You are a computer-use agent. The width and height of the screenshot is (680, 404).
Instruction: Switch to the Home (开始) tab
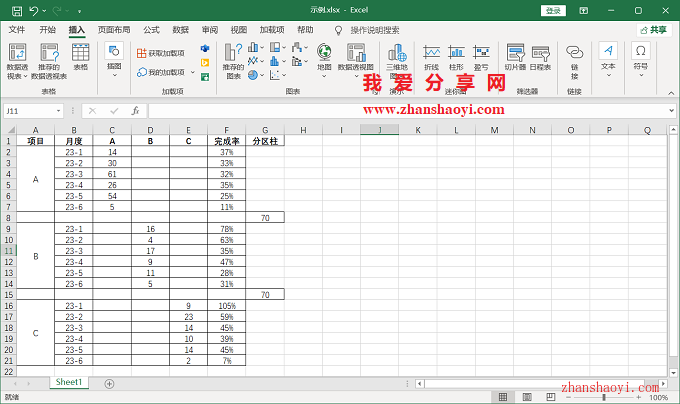point(47,30)
